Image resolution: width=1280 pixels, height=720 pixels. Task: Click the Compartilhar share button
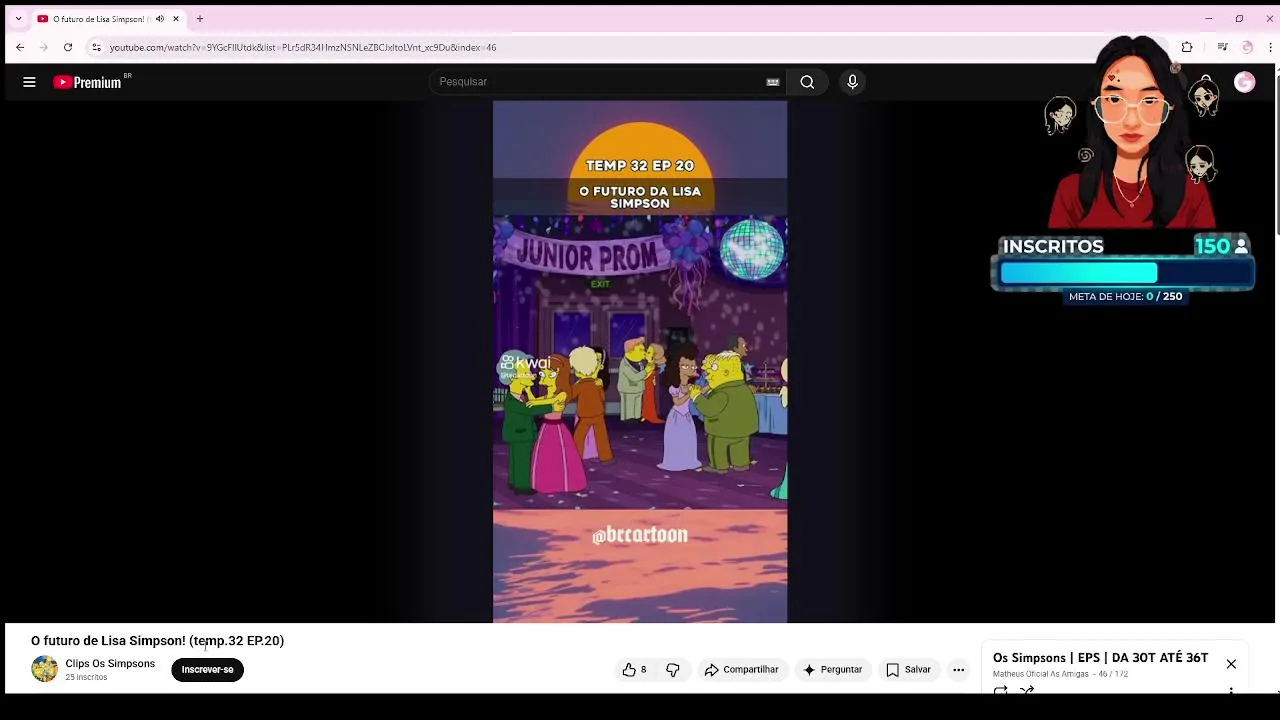tap(741, 670)
